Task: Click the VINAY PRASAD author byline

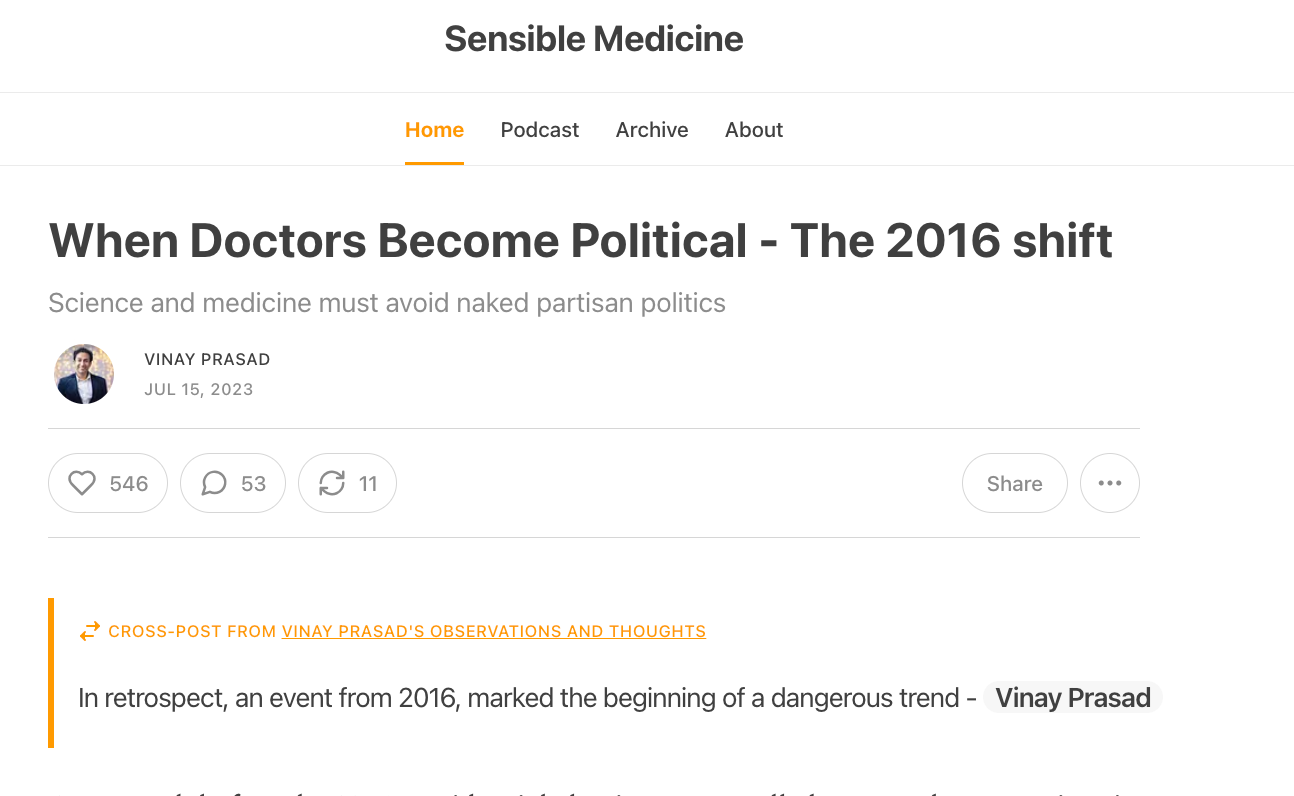Action: (x=207, y=359)
